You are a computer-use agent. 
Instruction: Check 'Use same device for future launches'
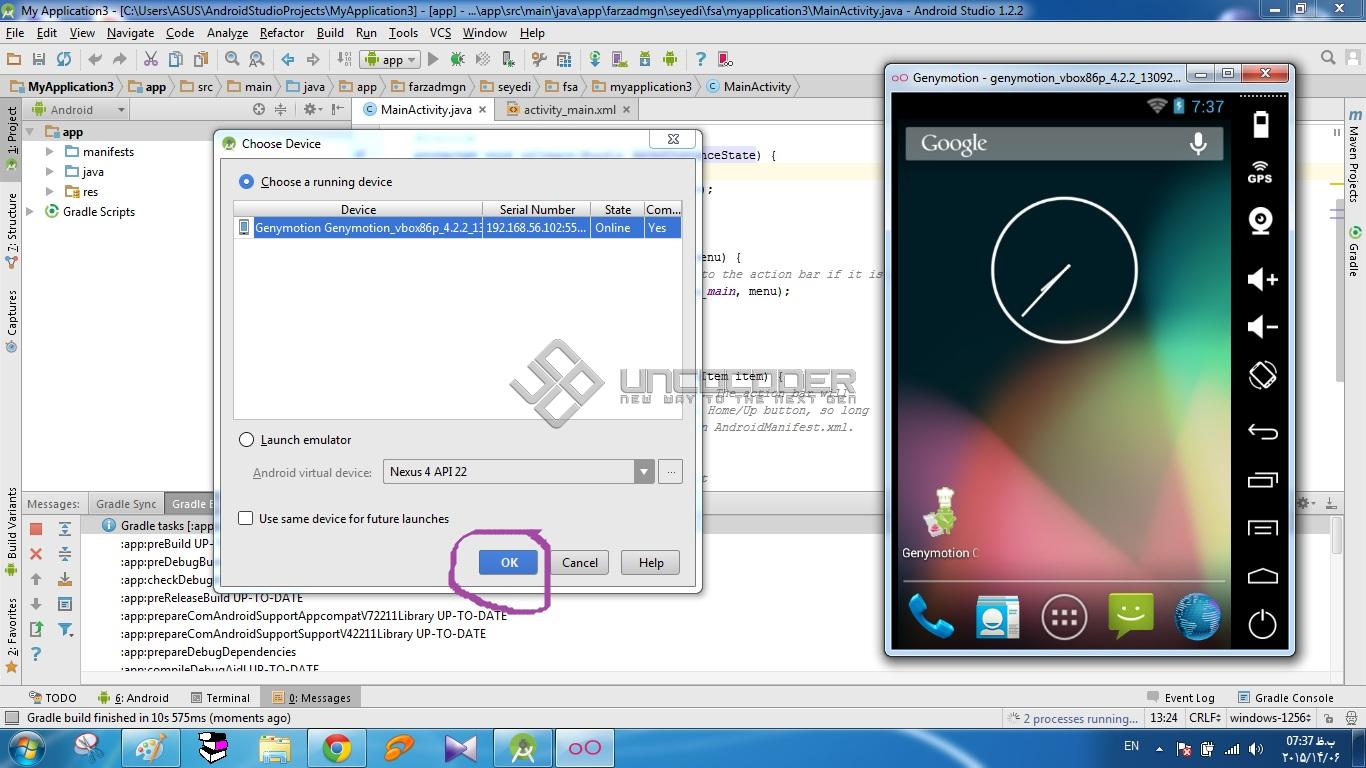point(246,518)
